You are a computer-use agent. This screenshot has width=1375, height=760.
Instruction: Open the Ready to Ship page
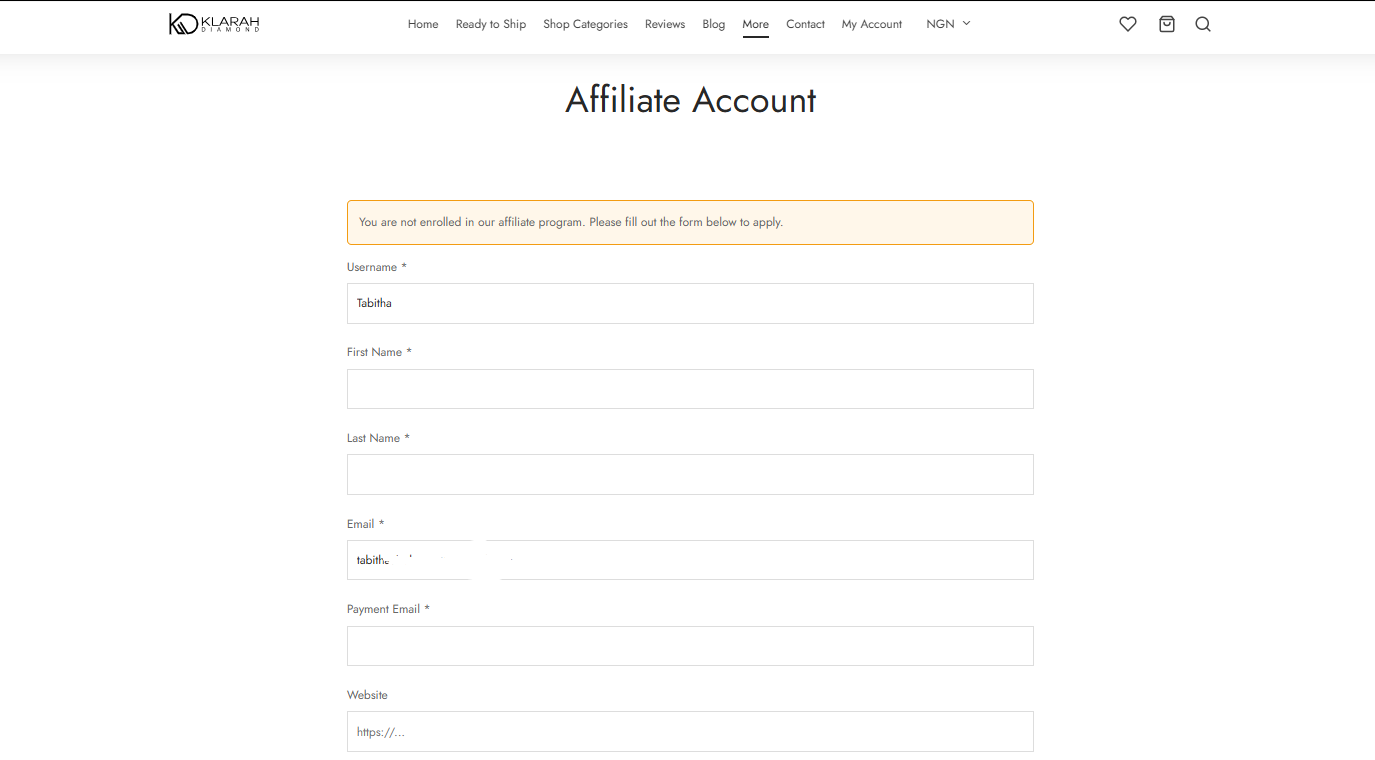pyautogui.click(x=490, y=24)
